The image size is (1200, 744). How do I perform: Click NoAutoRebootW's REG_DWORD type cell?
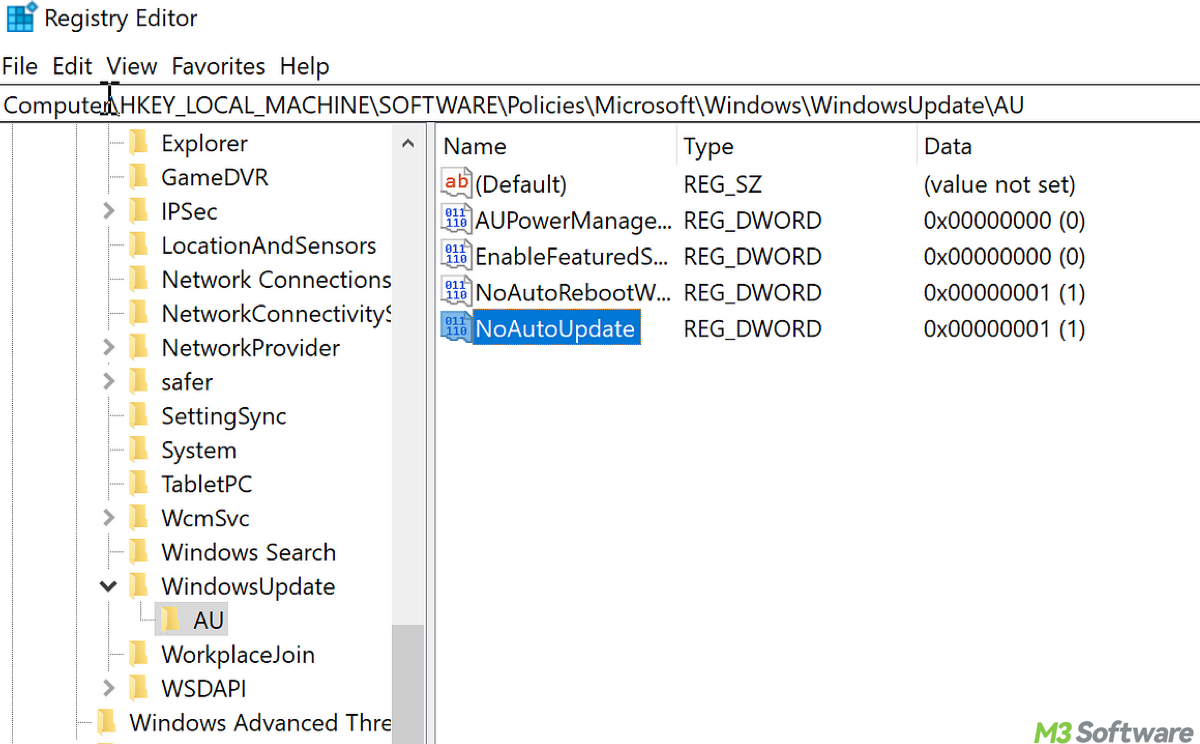(752, 292)
